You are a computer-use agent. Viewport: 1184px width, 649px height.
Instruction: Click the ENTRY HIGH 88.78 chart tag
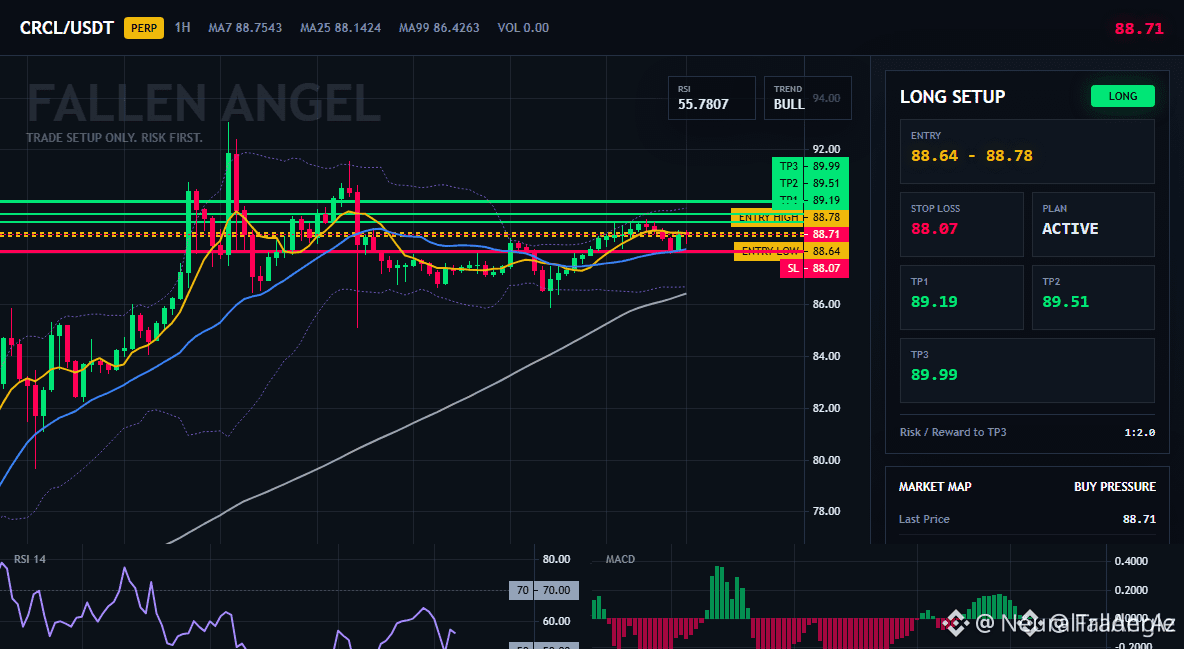pos(790,218)
